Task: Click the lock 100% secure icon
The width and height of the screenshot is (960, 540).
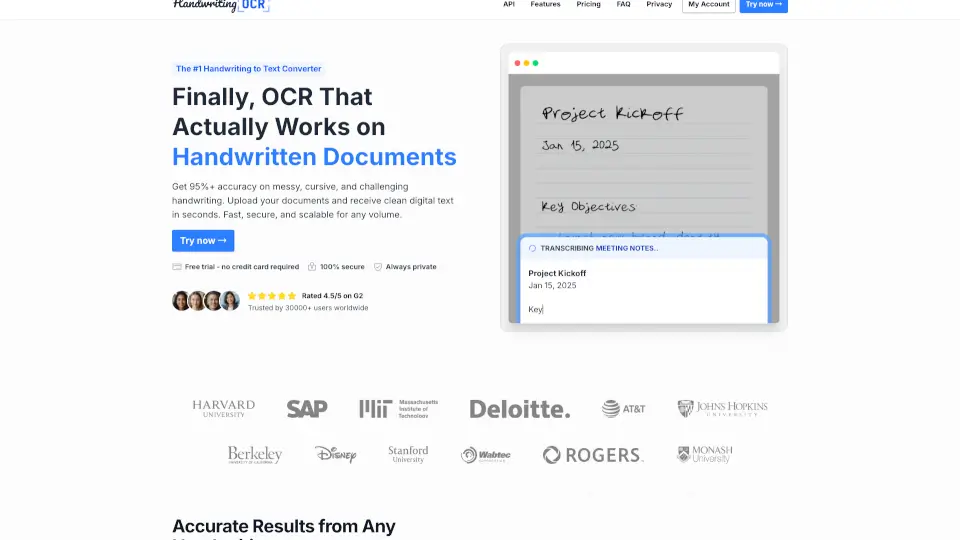Action: [312, 267]
